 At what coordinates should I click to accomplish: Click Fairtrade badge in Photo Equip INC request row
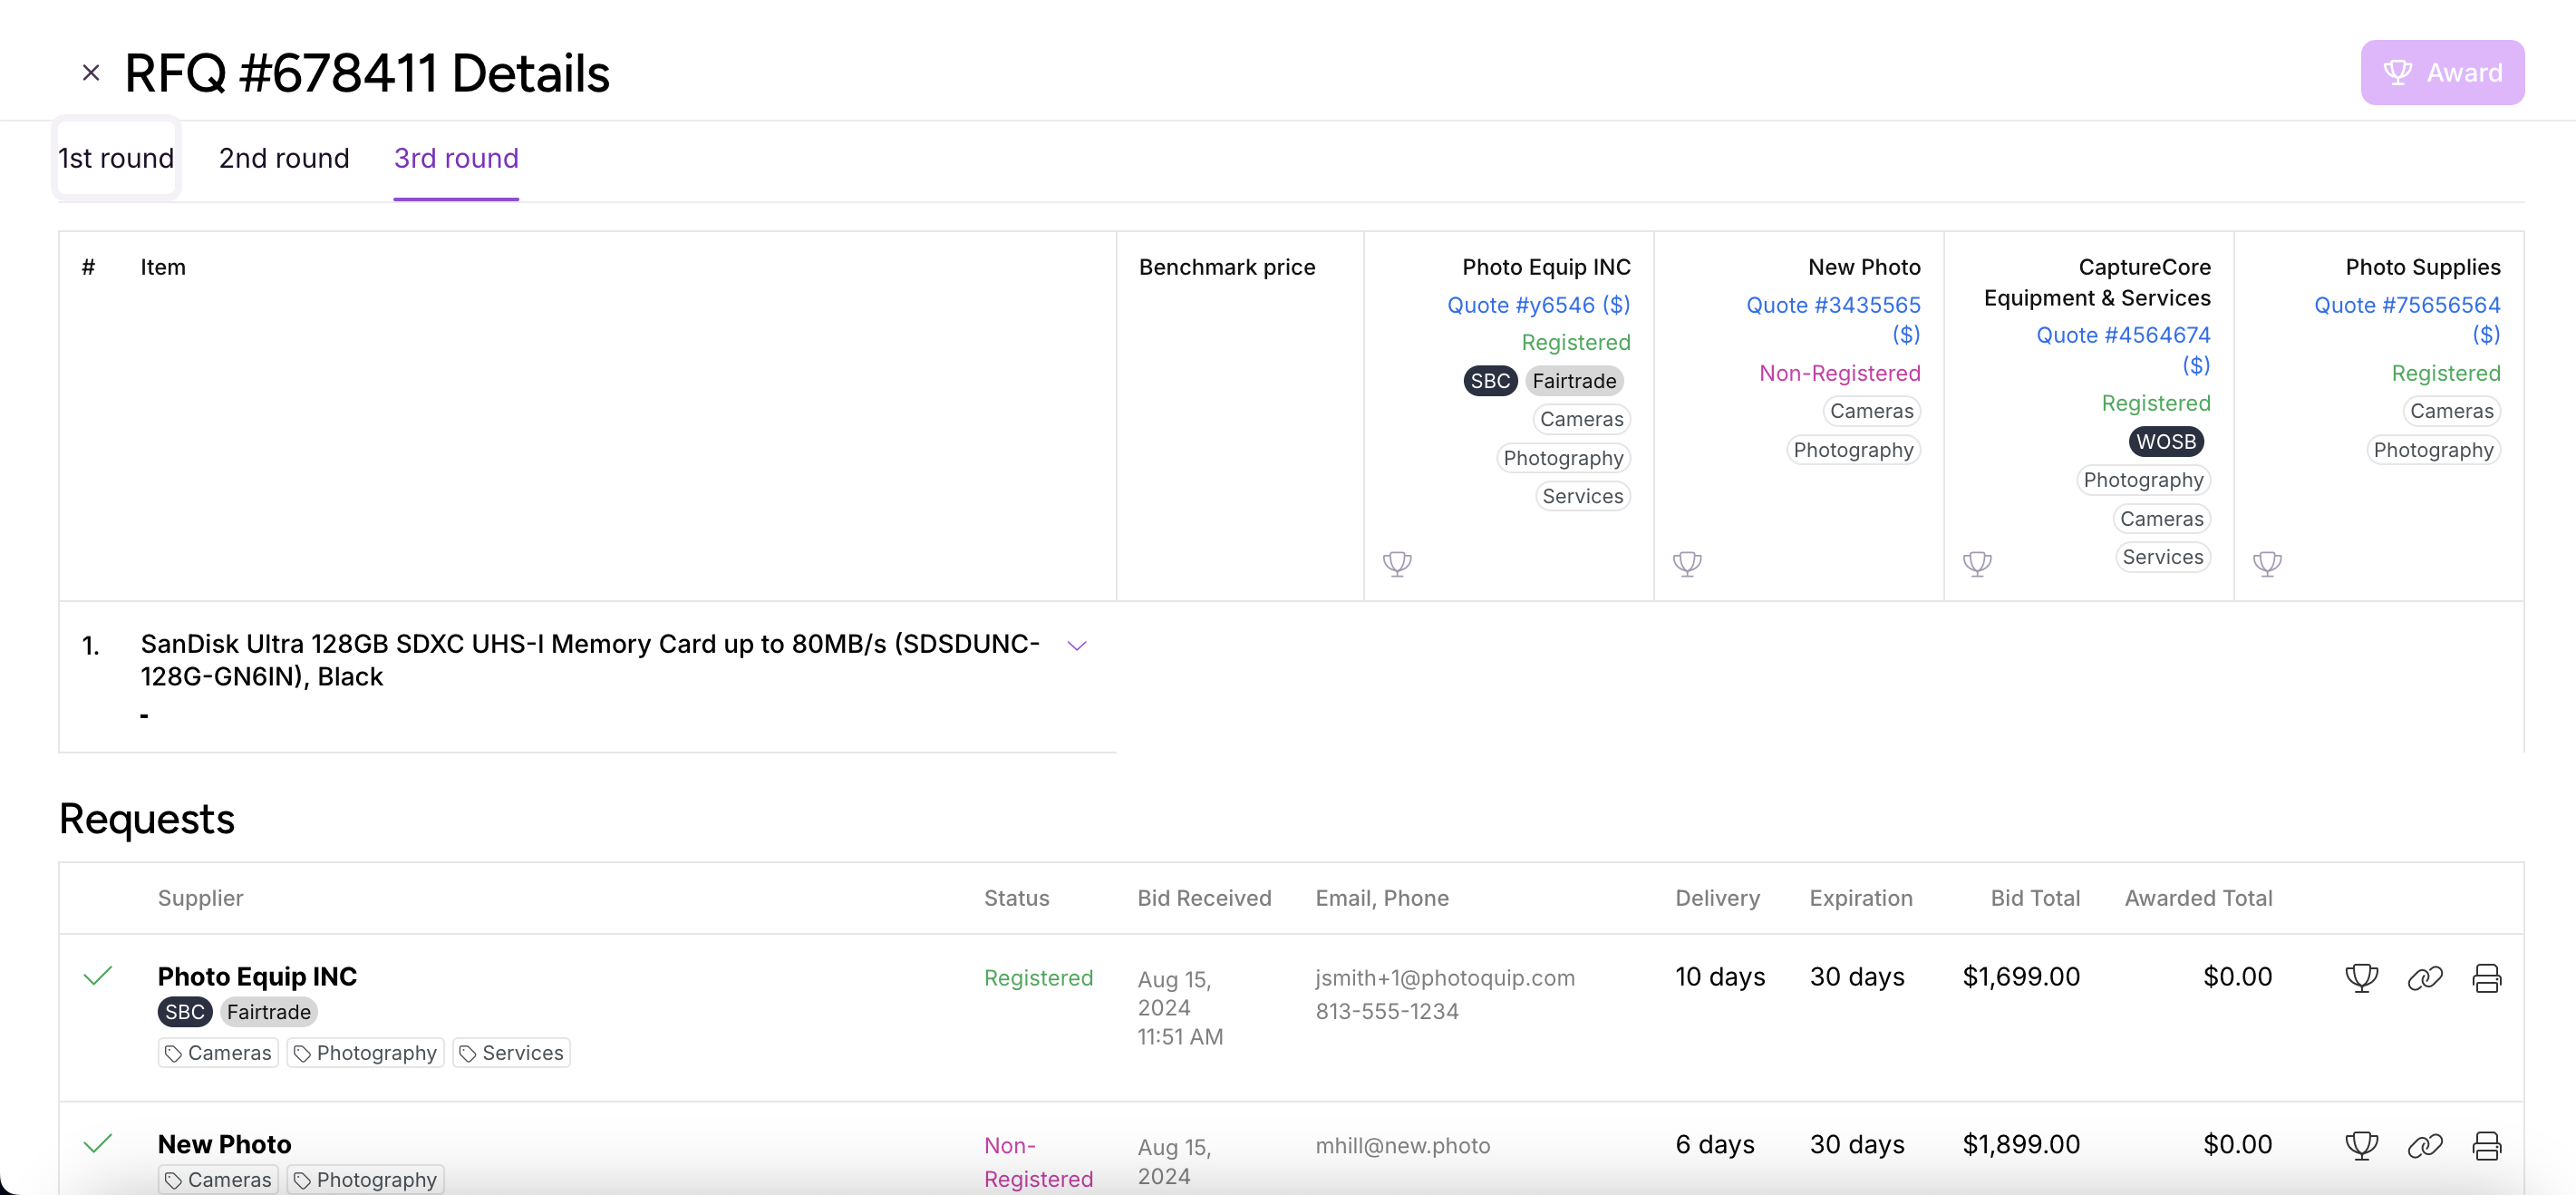[268, 1012]
